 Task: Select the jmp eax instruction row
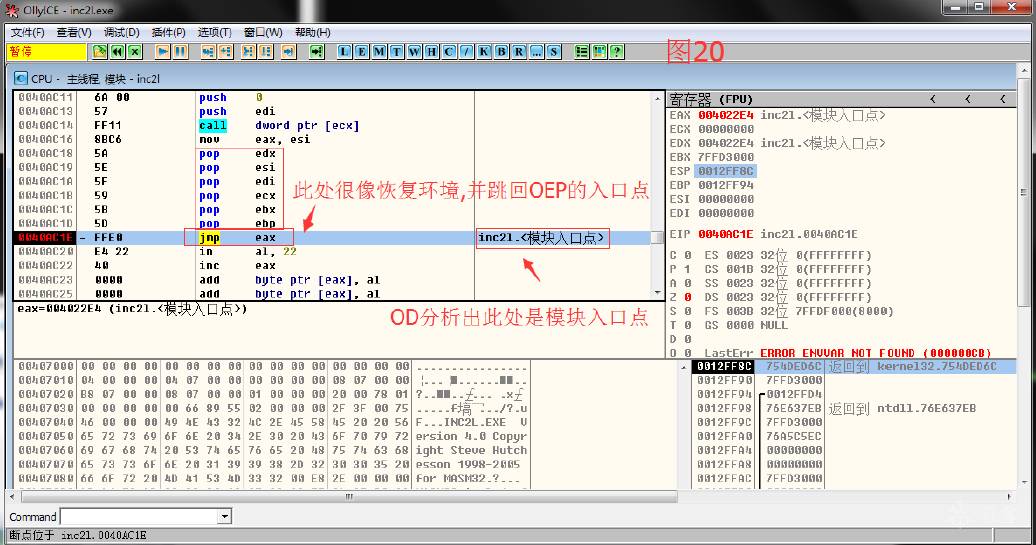[332, 238]
